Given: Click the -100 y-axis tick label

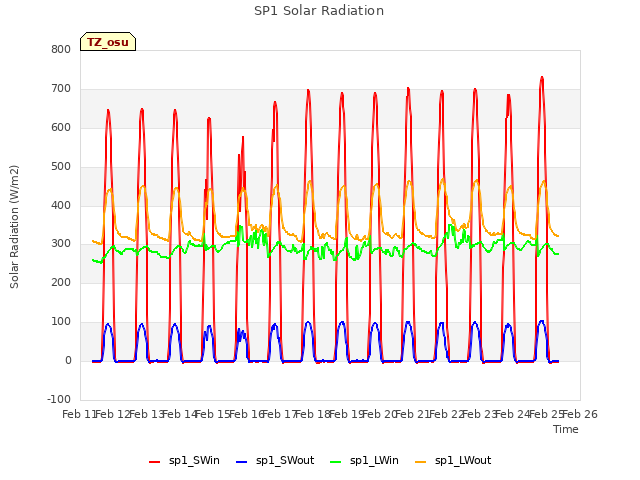Looking at the screenshot, I should click(x=59, y=399).
